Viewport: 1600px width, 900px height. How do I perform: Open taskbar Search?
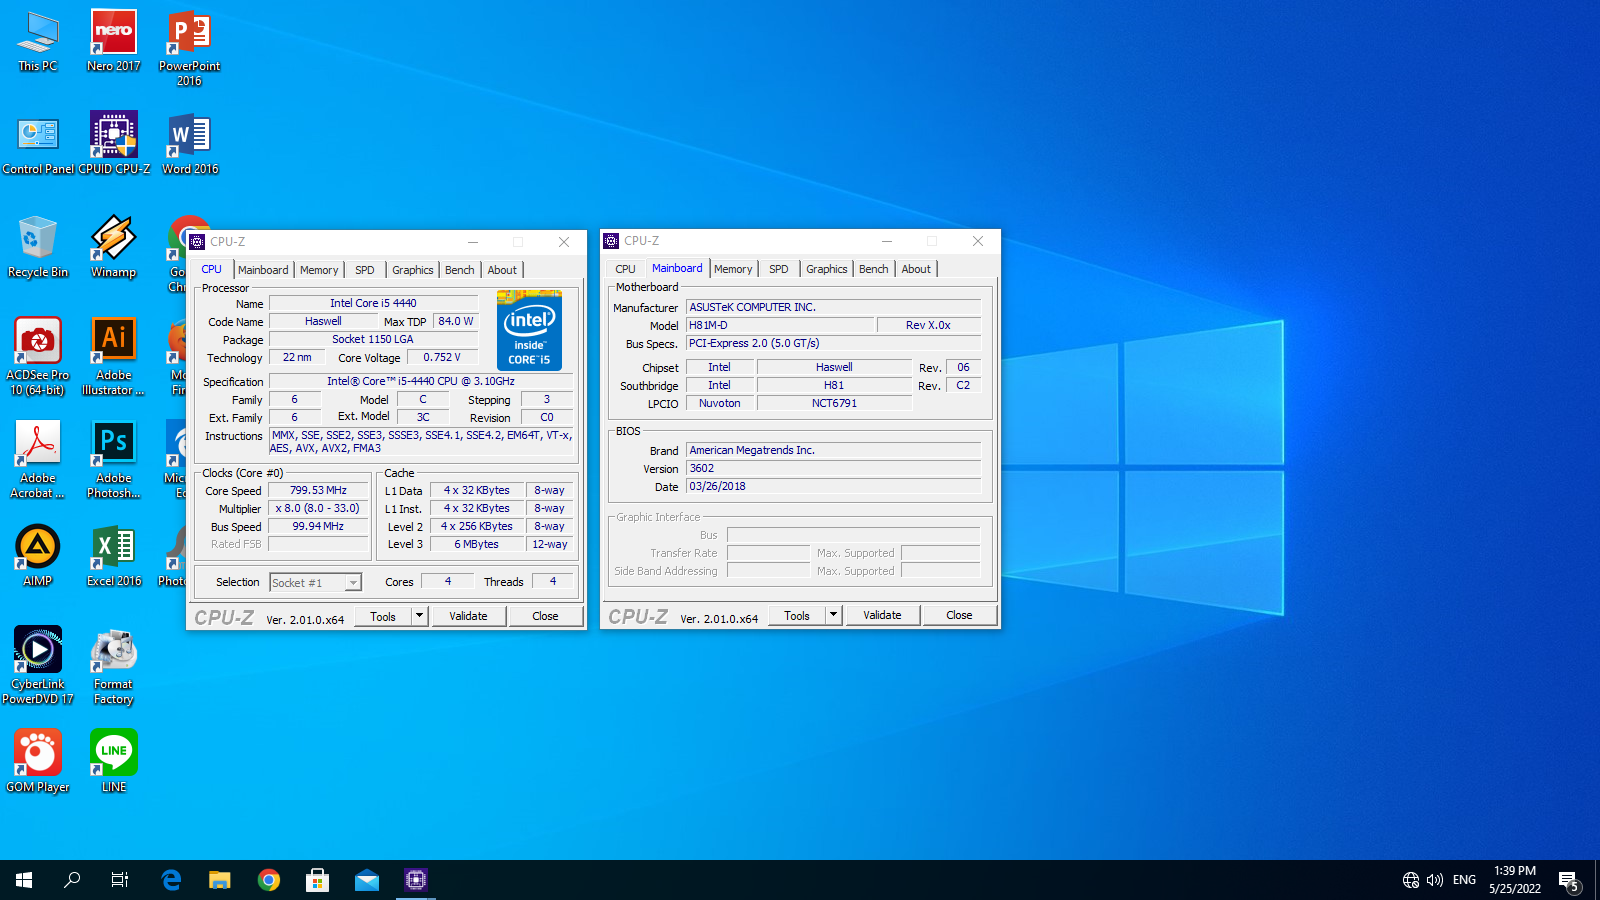coord(72,880)
